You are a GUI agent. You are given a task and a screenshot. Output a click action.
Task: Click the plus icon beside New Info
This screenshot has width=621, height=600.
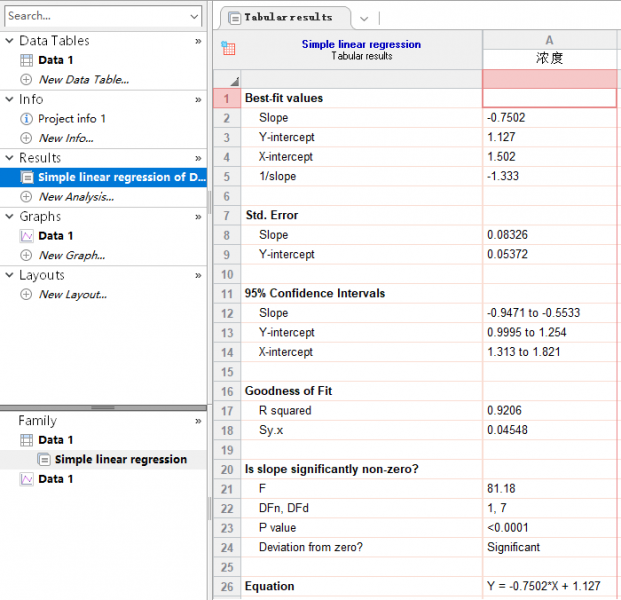[26, 138]
